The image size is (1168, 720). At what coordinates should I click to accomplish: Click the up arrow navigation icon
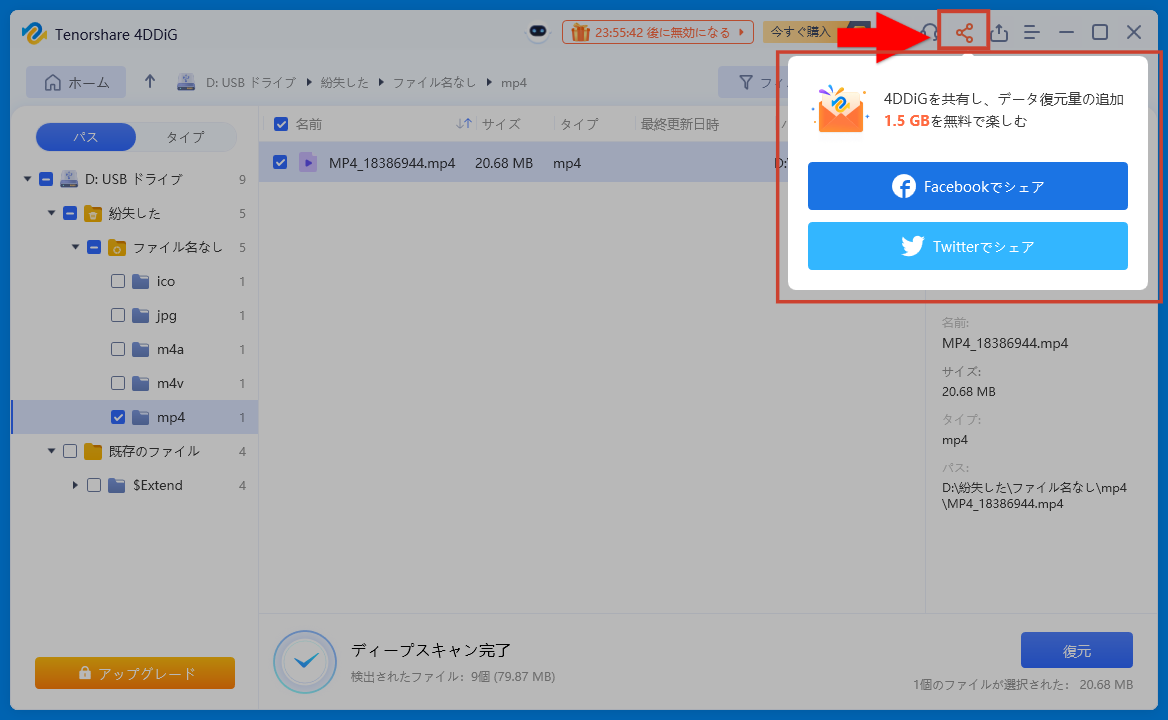coord(150,81)
